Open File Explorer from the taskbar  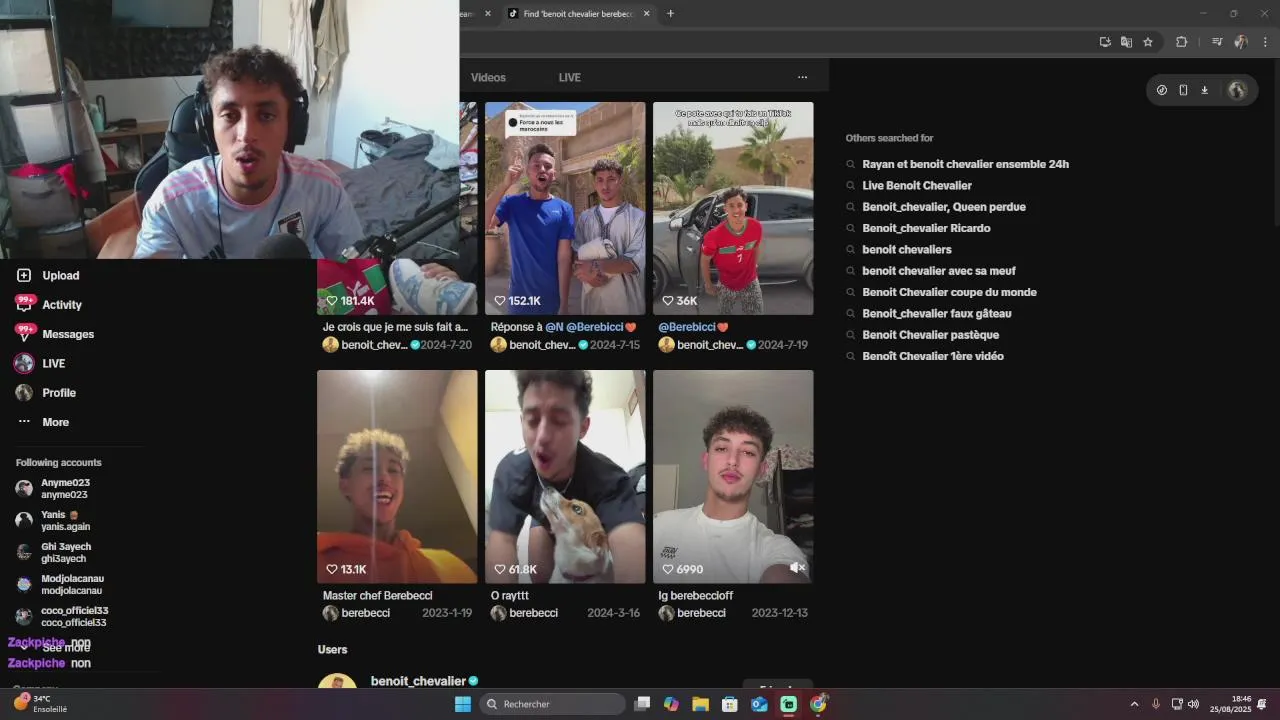(x=700, y=704)
